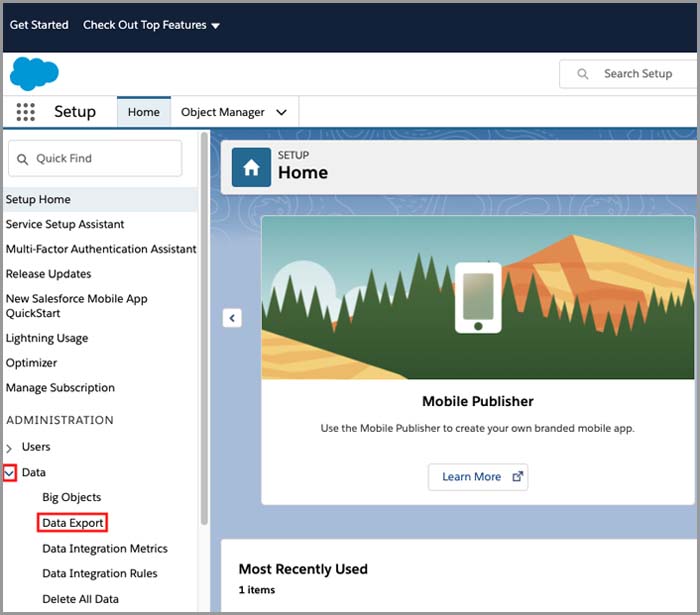This screenshot has width=700, height=615.
Task: Click the magnifier icon in Search Setup
Action: click(x=583, y=74)
